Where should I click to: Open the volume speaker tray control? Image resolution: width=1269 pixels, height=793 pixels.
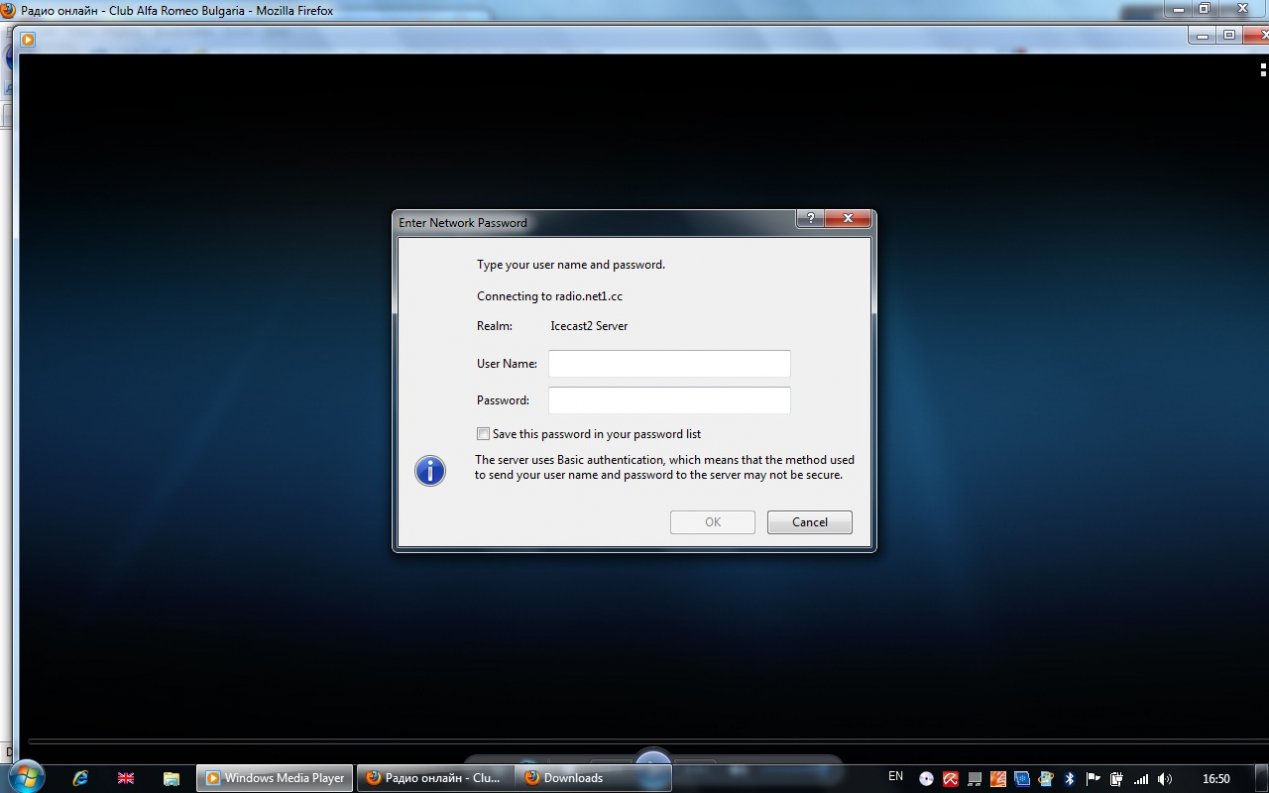point(1165,778)
